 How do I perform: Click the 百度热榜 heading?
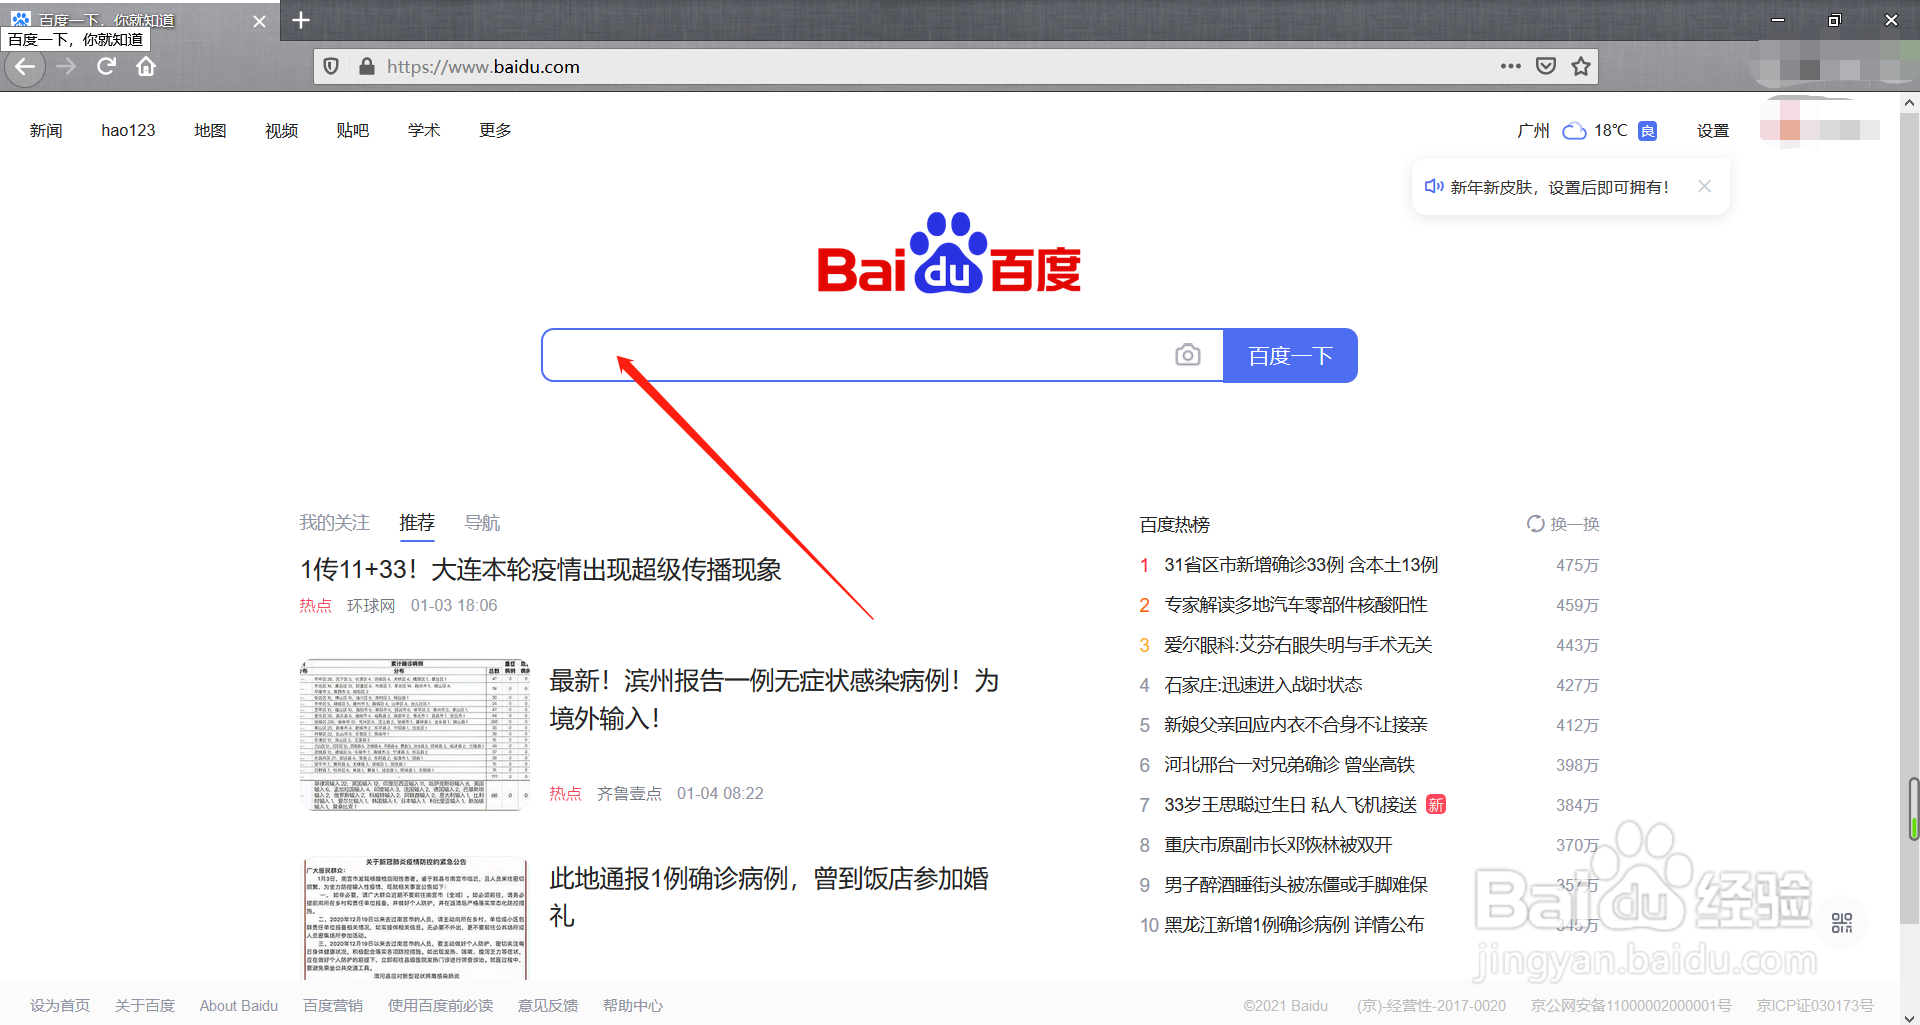pyautogui.click(x=1175, y=524)
